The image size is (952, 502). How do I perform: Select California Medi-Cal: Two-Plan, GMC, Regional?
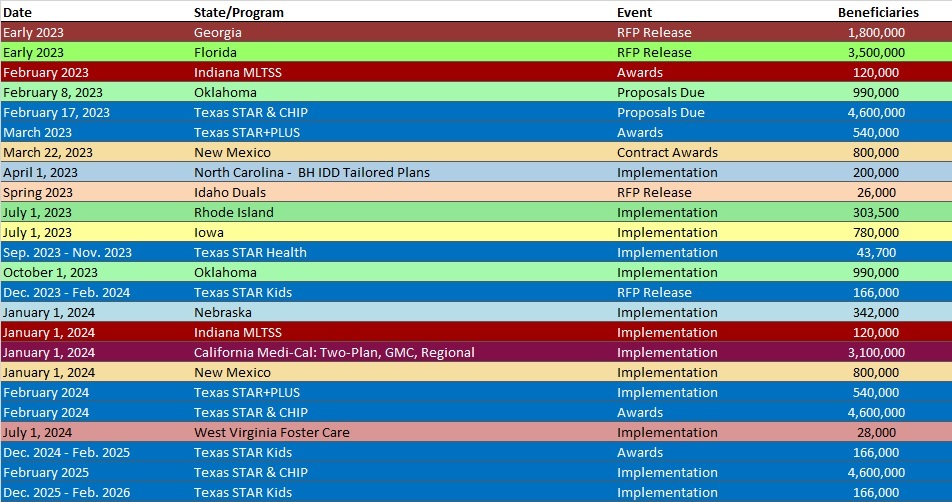pos(334,353)
